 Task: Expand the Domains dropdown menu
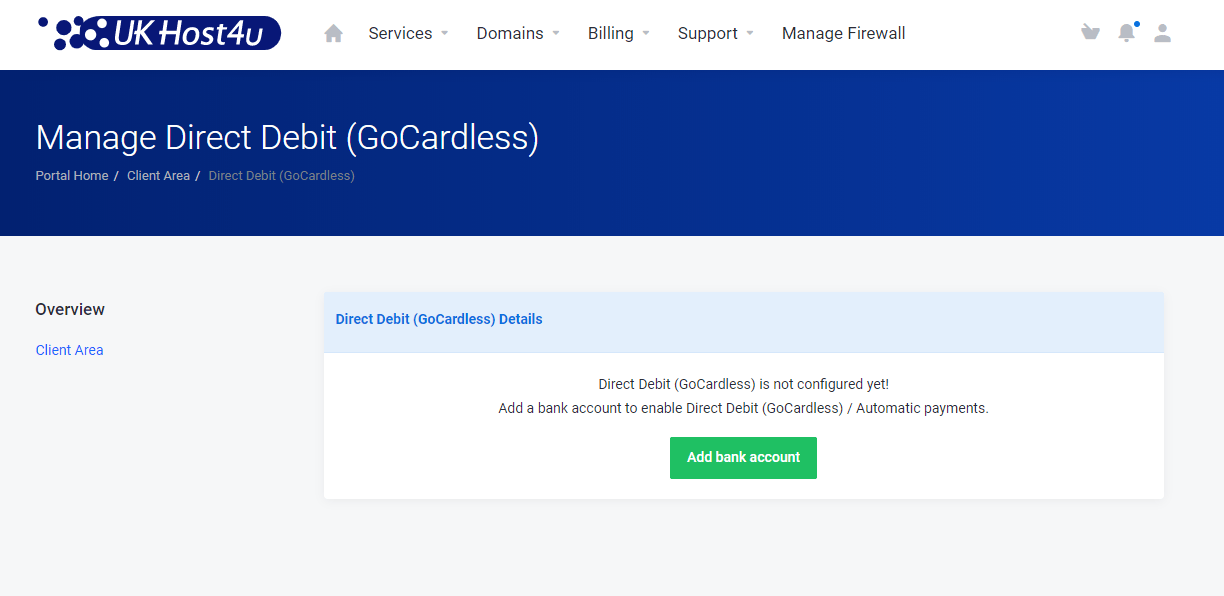coord(518,33)
